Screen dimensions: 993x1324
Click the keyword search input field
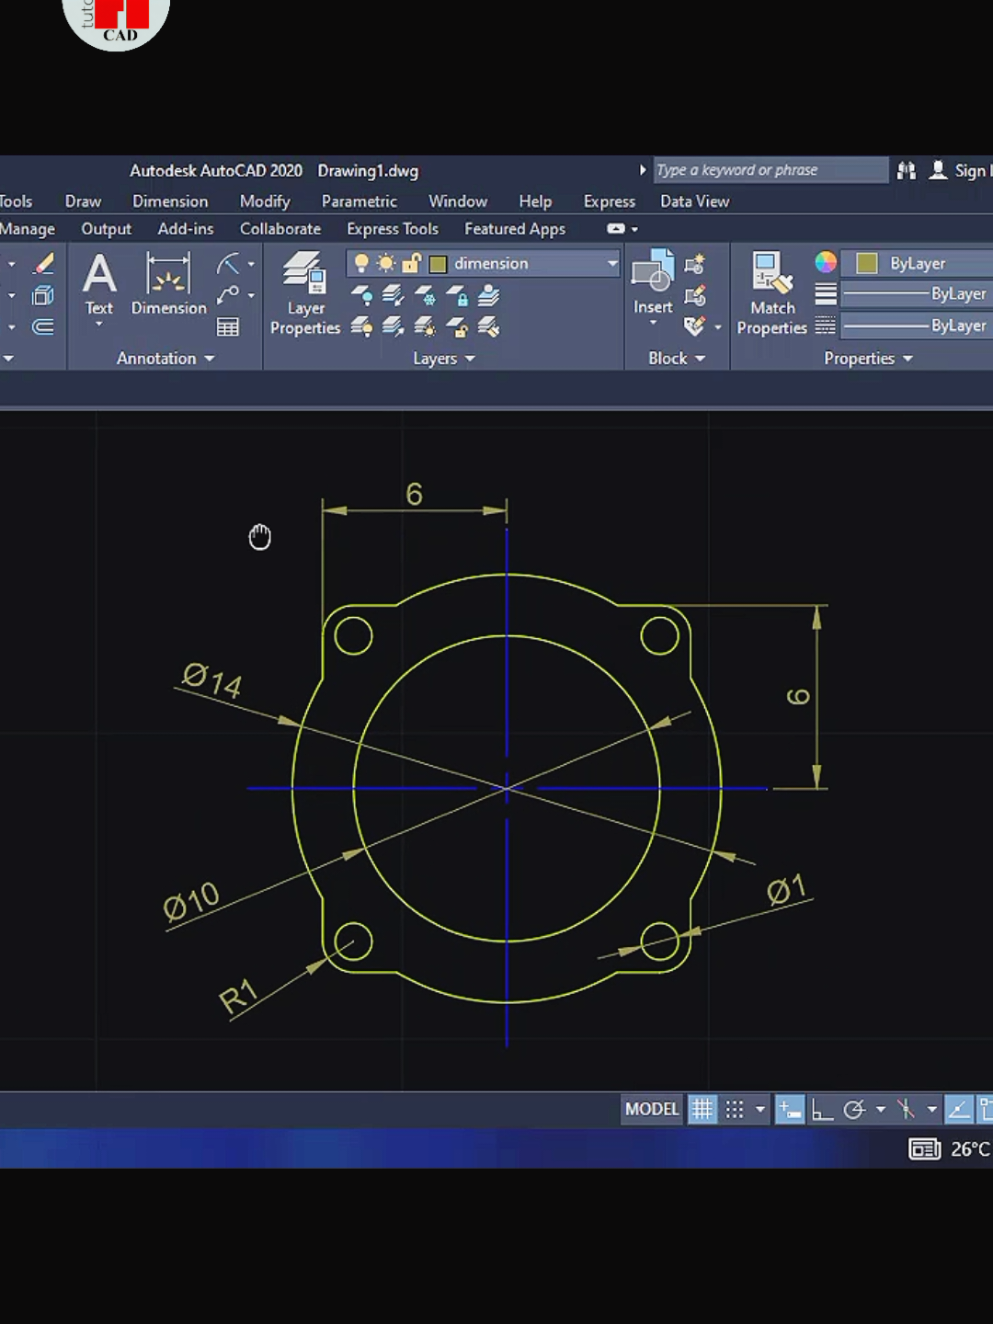(770, 170)
